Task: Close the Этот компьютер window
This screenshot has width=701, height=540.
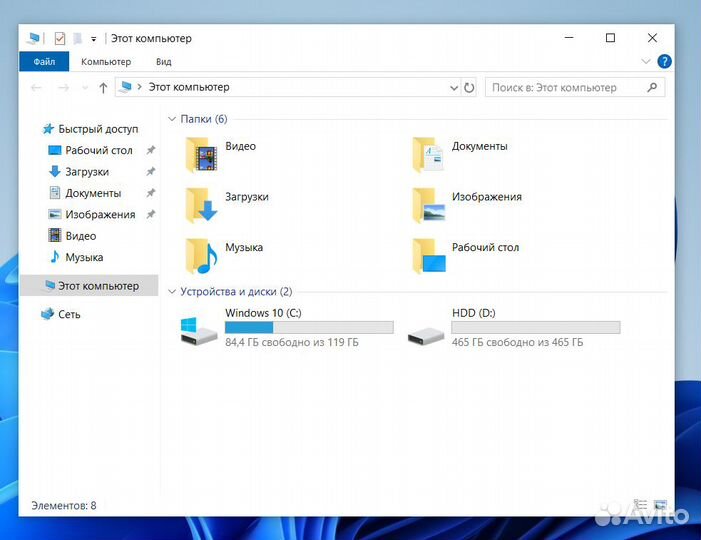Action: pyautogui.click(x=652, y=38)
